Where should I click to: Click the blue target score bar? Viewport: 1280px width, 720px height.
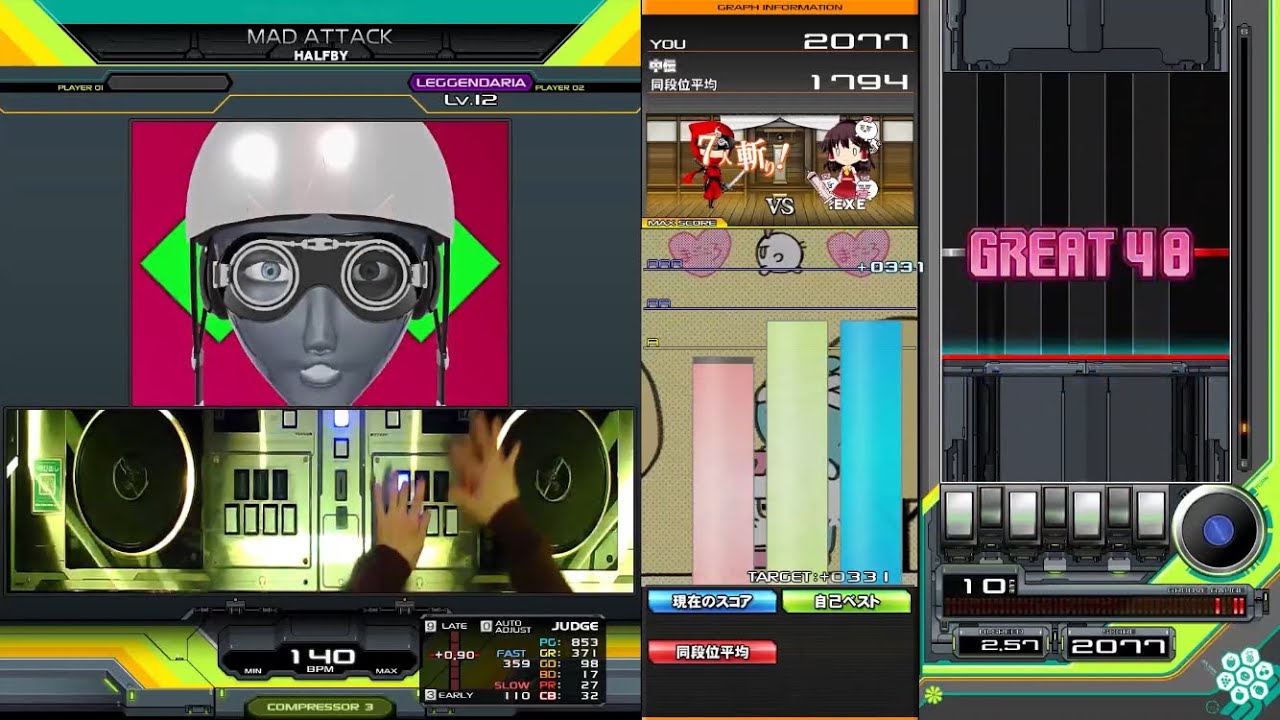[871, 451]
